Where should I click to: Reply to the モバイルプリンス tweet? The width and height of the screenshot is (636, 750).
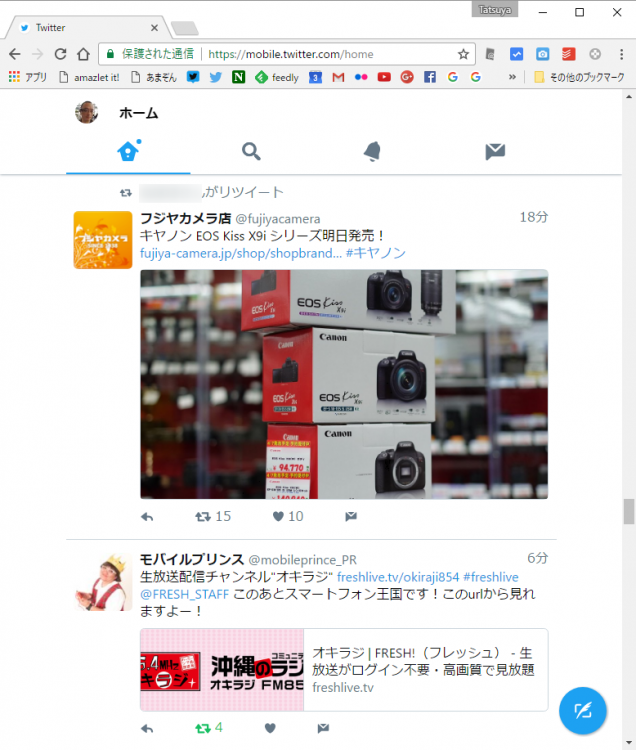pyautogui.click(x=147, y=728)
